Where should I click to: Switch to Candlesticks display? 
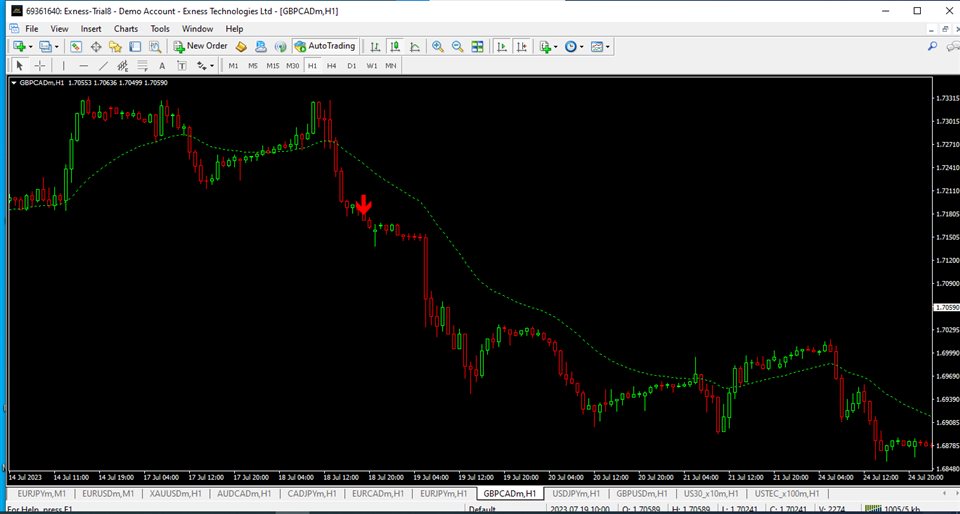[395, 47]
